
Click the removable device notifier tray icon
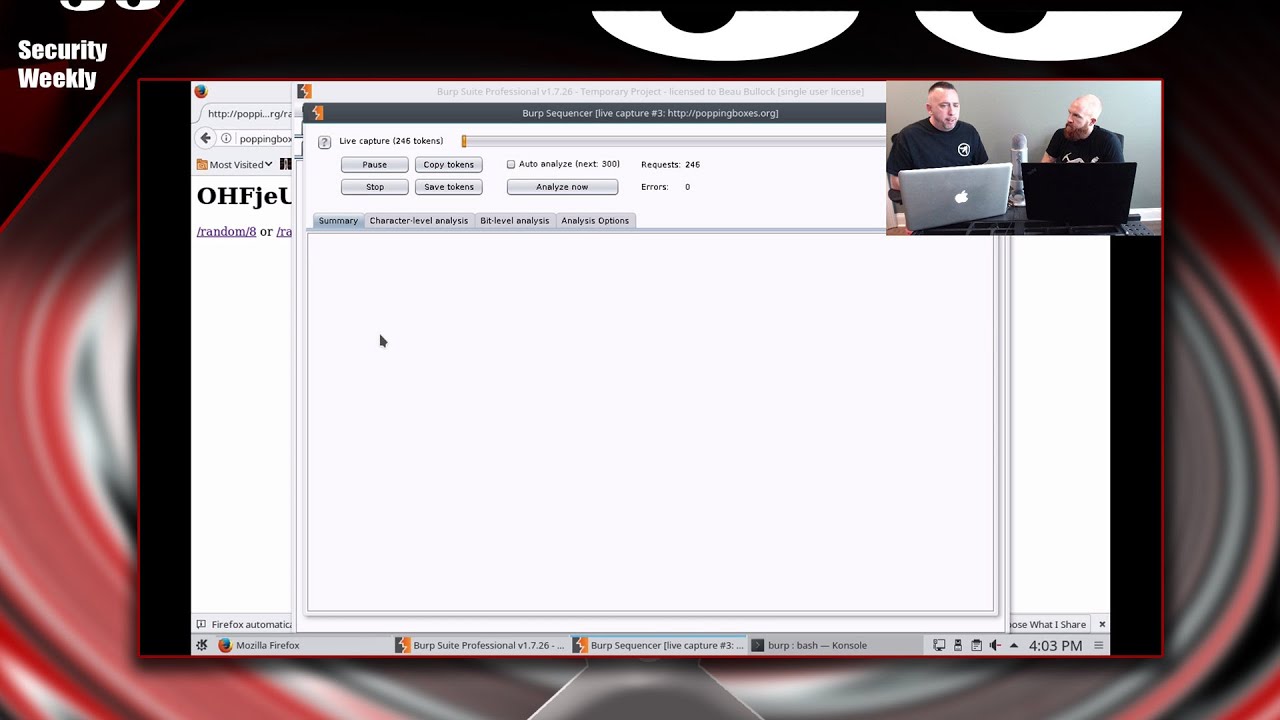(958, 645)
